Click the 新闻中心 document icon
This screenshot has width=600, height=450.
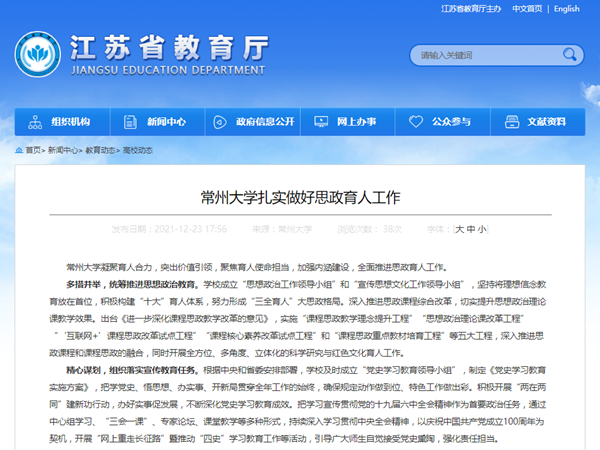(128, 122)
